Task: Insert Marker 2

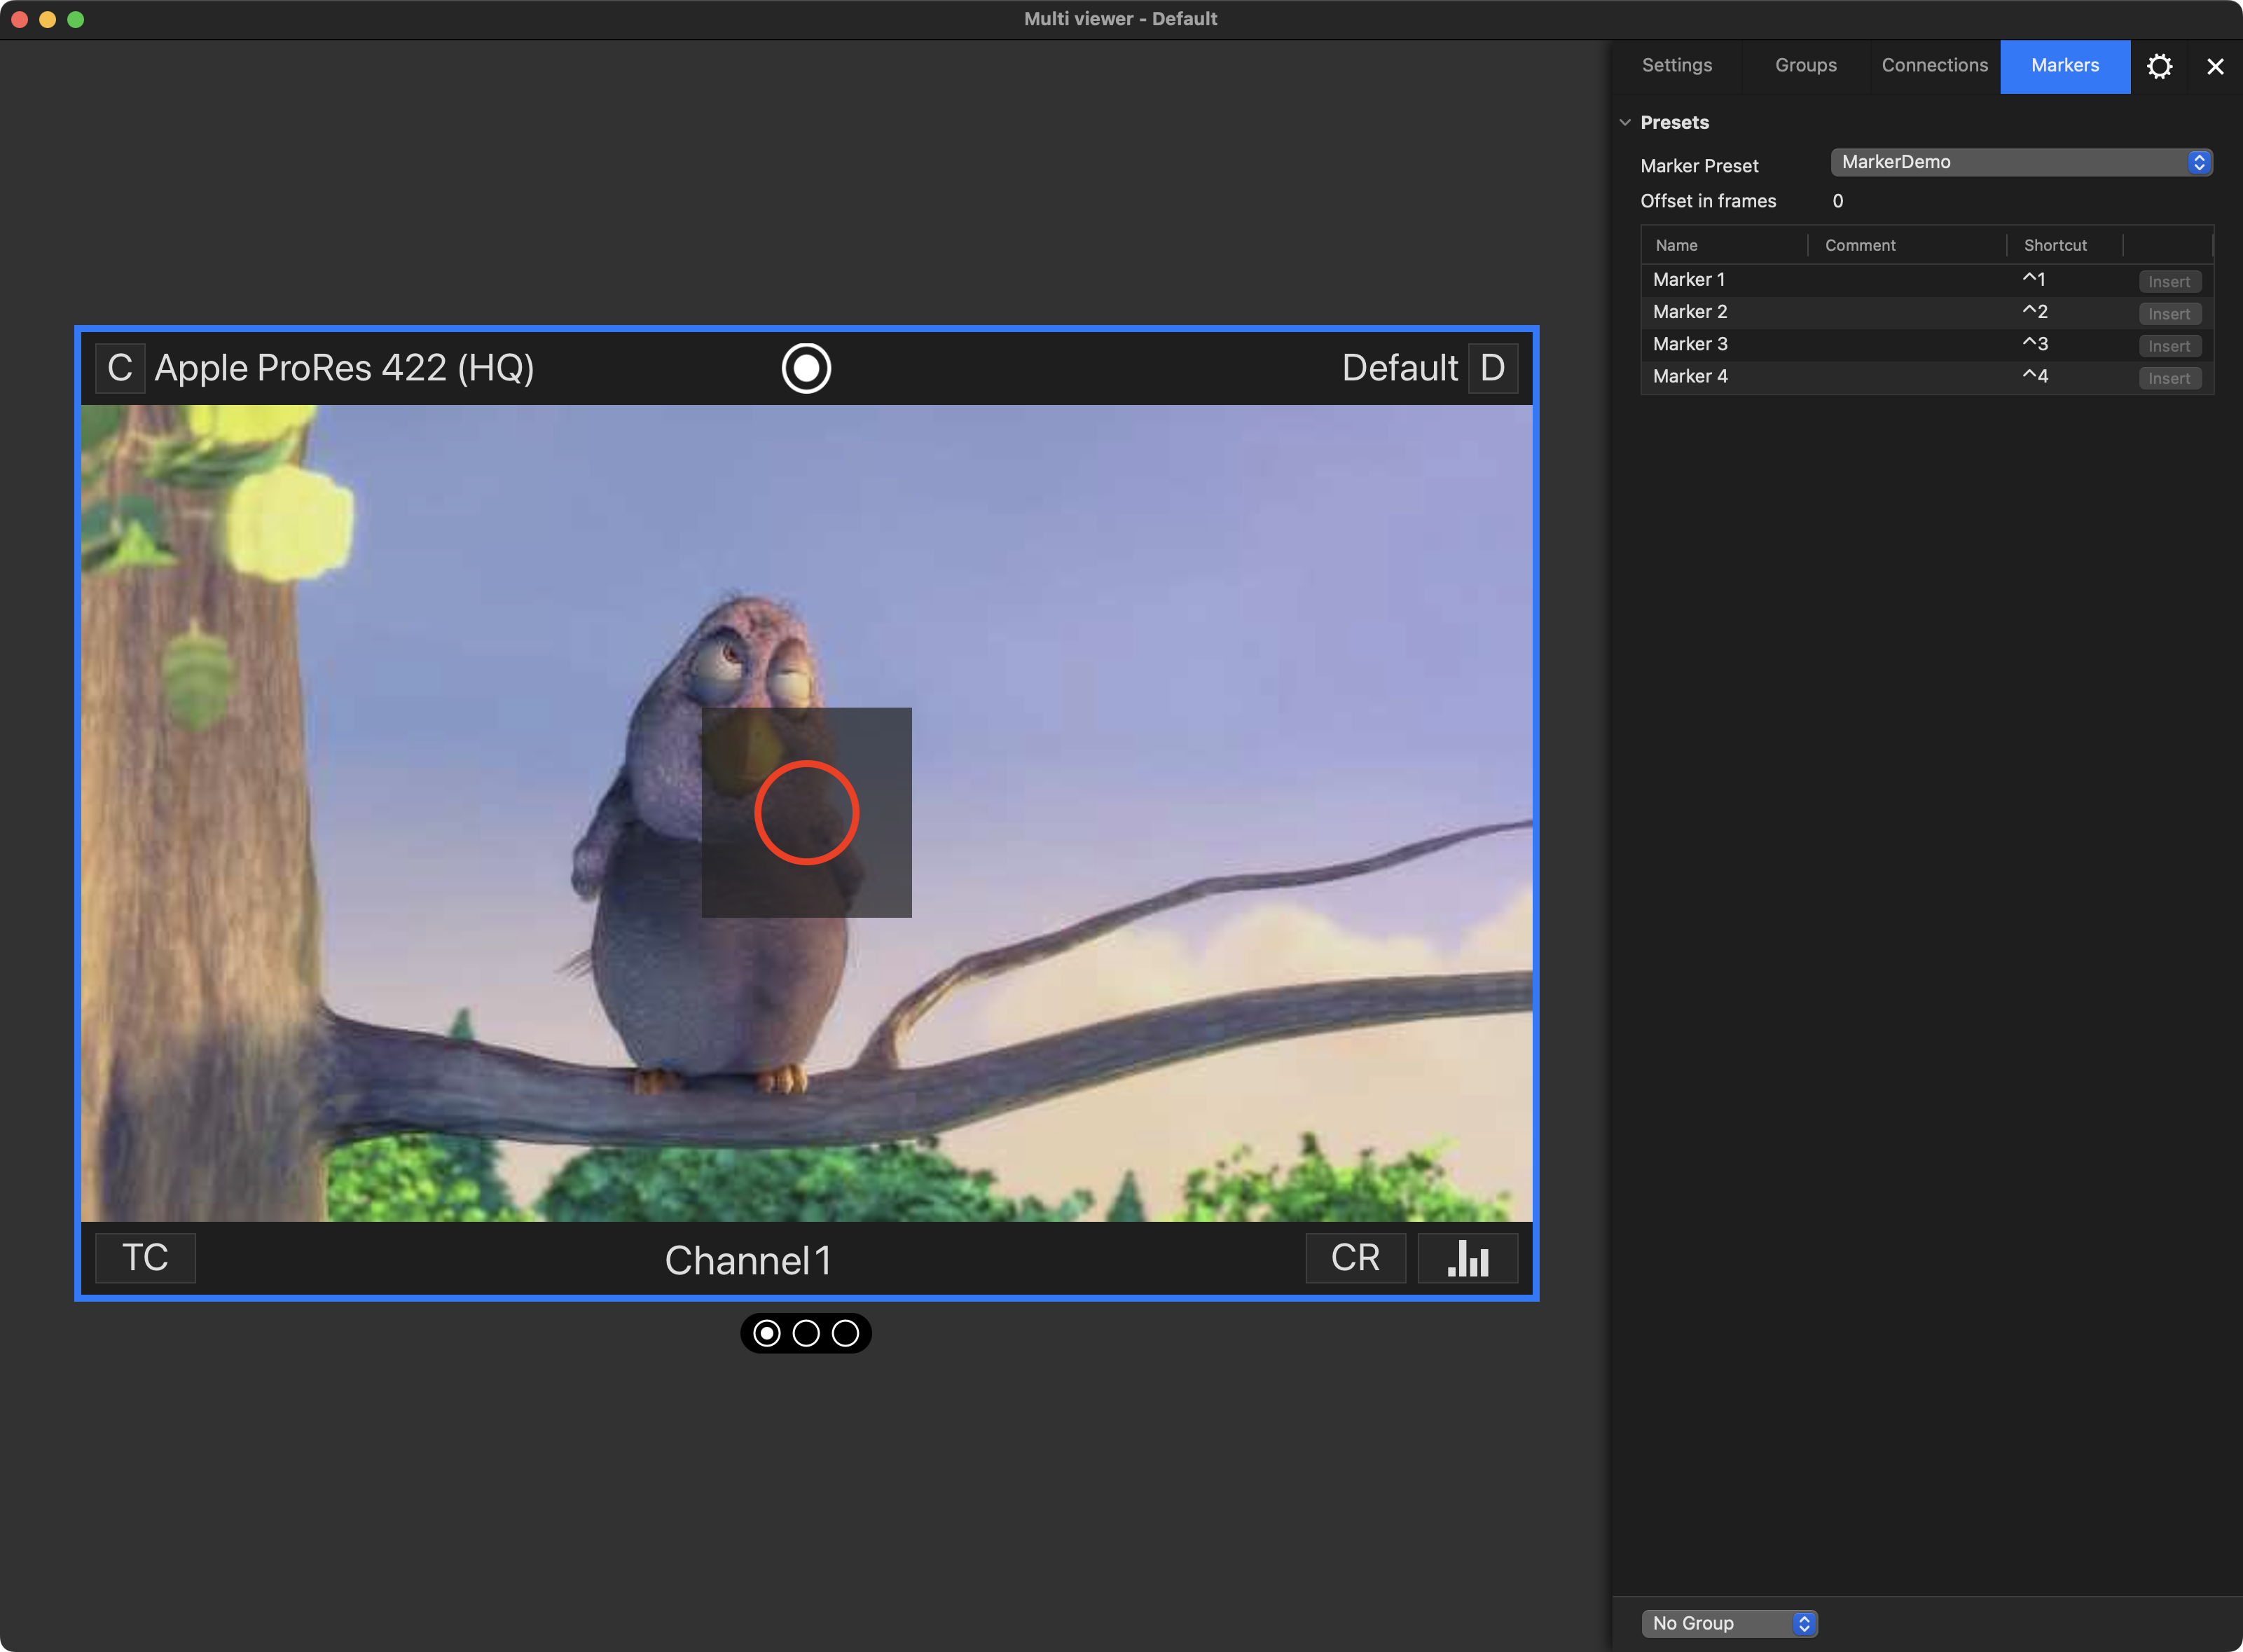Action: click(2169, 313)
